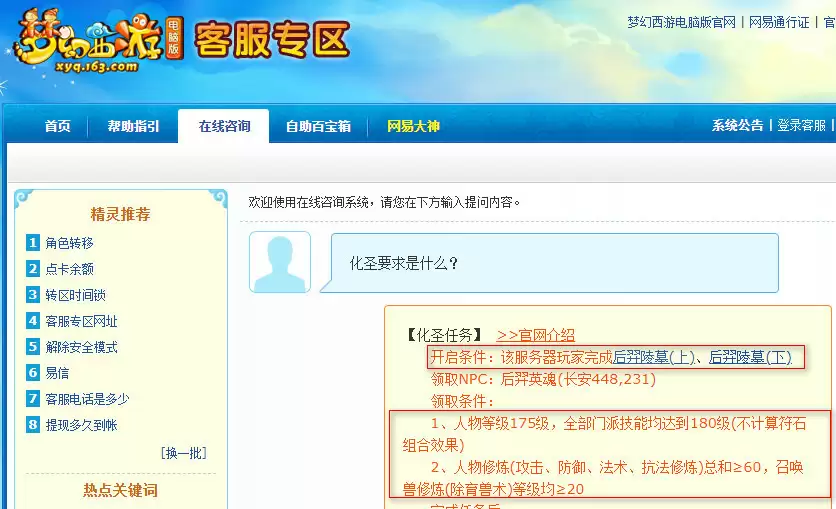The height and width of the screenshot is (509, 836).
Task: Open the 提现多久到帐 recommended question
Action: coord(82,425)
